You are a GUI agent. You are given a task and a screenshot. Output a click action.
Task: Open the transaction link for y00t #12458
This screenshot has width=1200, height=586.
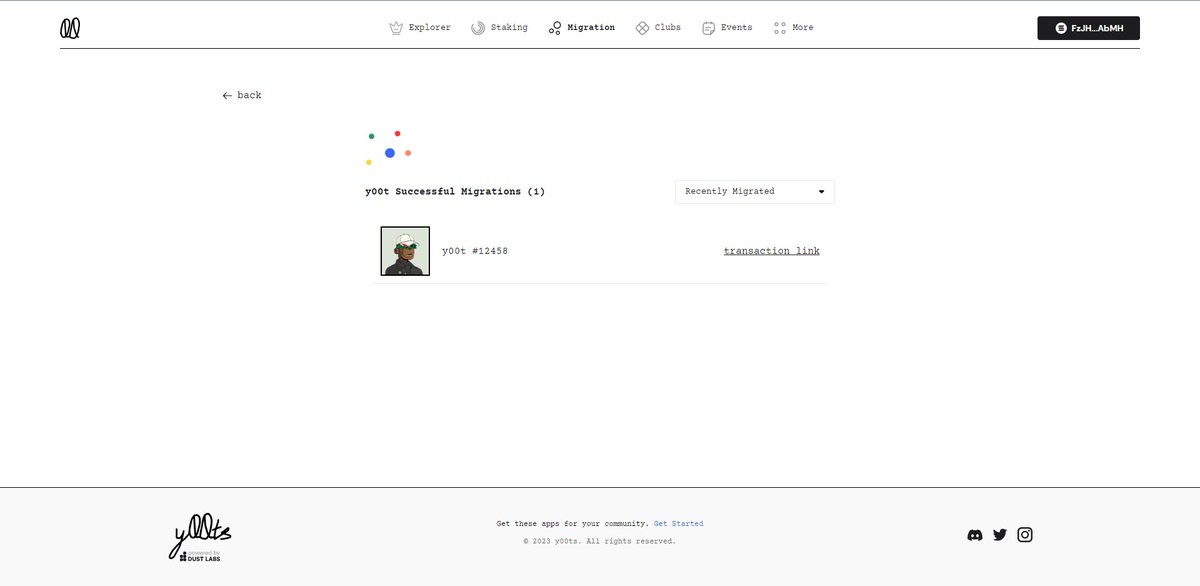pos(772,251)
